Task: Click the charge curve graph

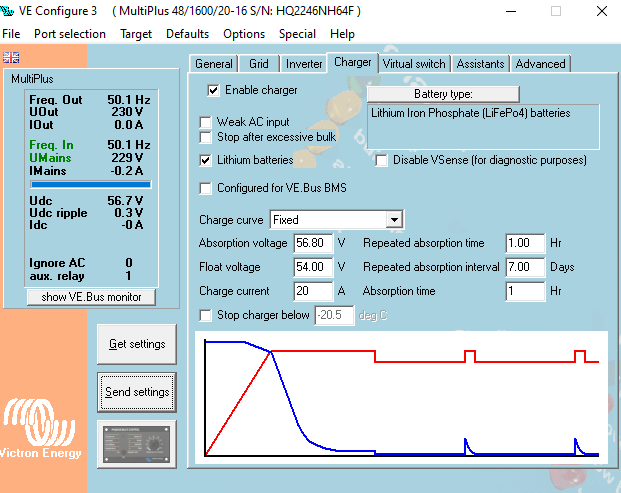Action: pyautogui.click(x=401, y=398)
